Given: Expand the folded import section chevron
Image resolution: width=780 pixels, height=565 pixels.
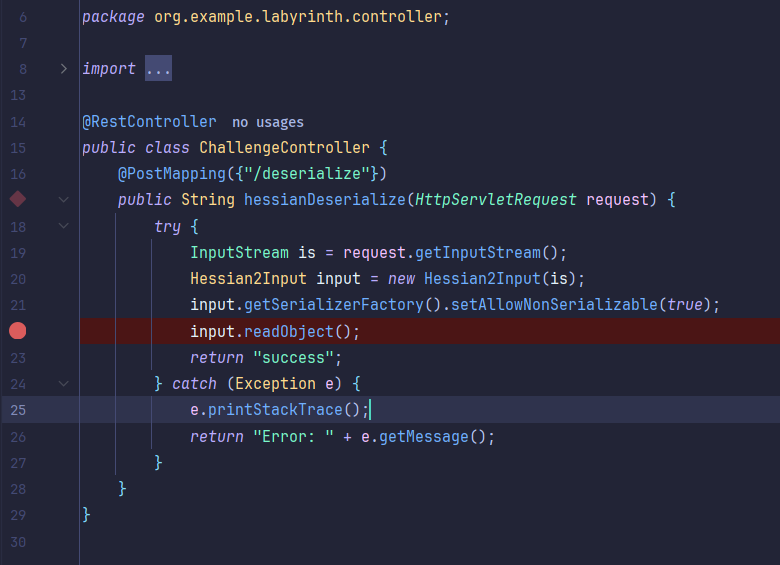Looking at the screenshot, I should point(64,69).
